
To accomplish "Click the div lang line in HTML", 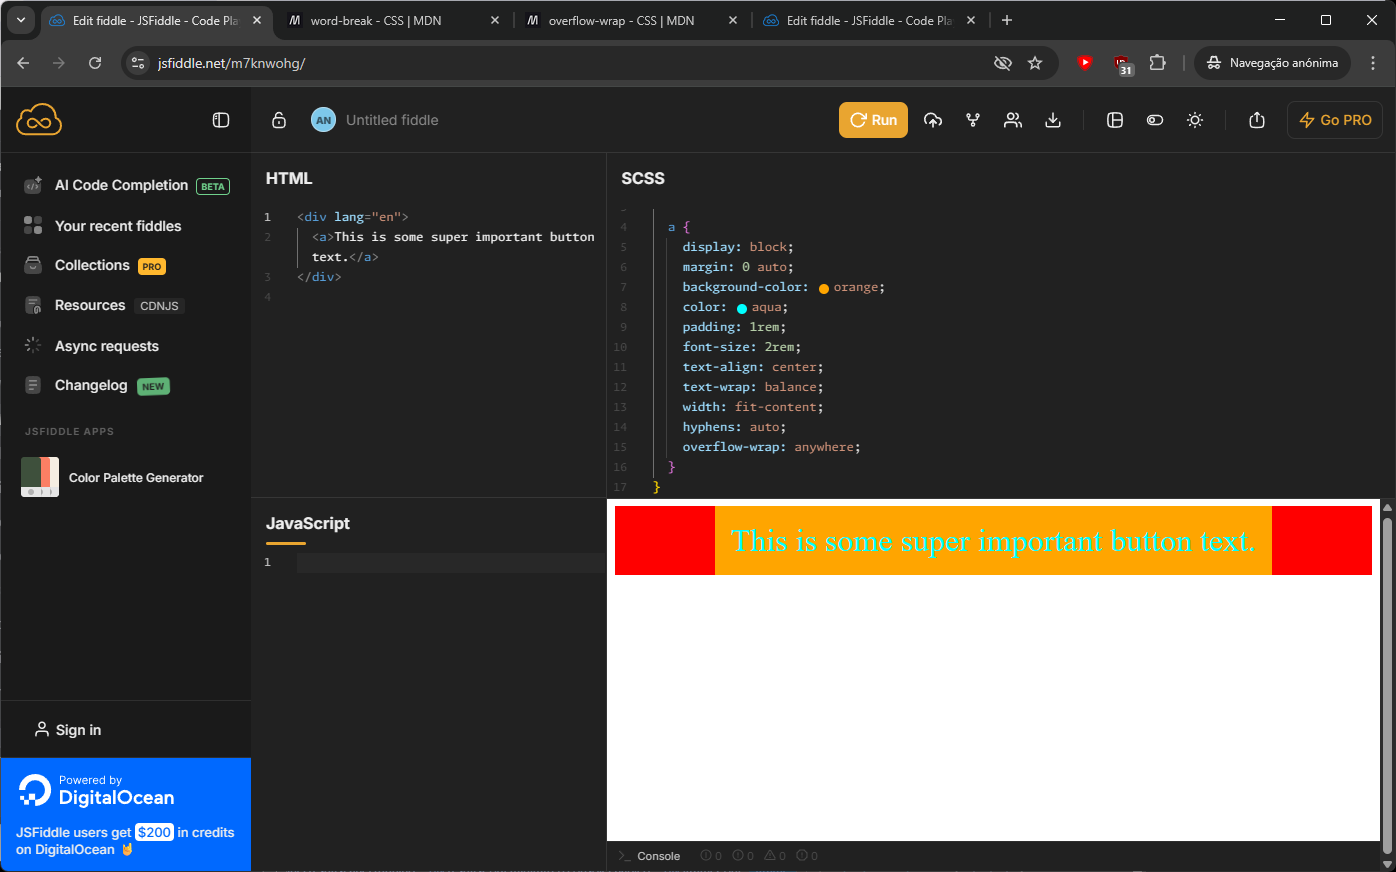I will pyautogui.click(x=353, y=217).
